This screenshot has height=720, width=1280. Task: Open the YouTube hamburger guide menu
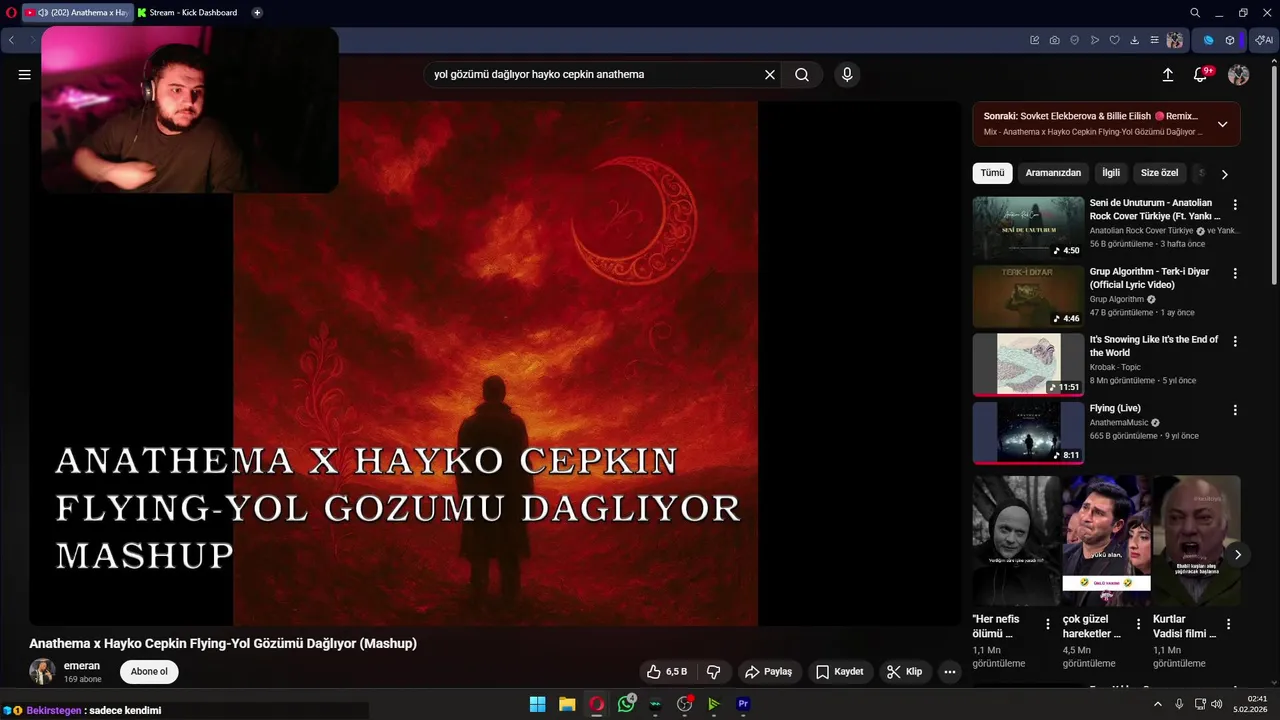tap(24, 75)
